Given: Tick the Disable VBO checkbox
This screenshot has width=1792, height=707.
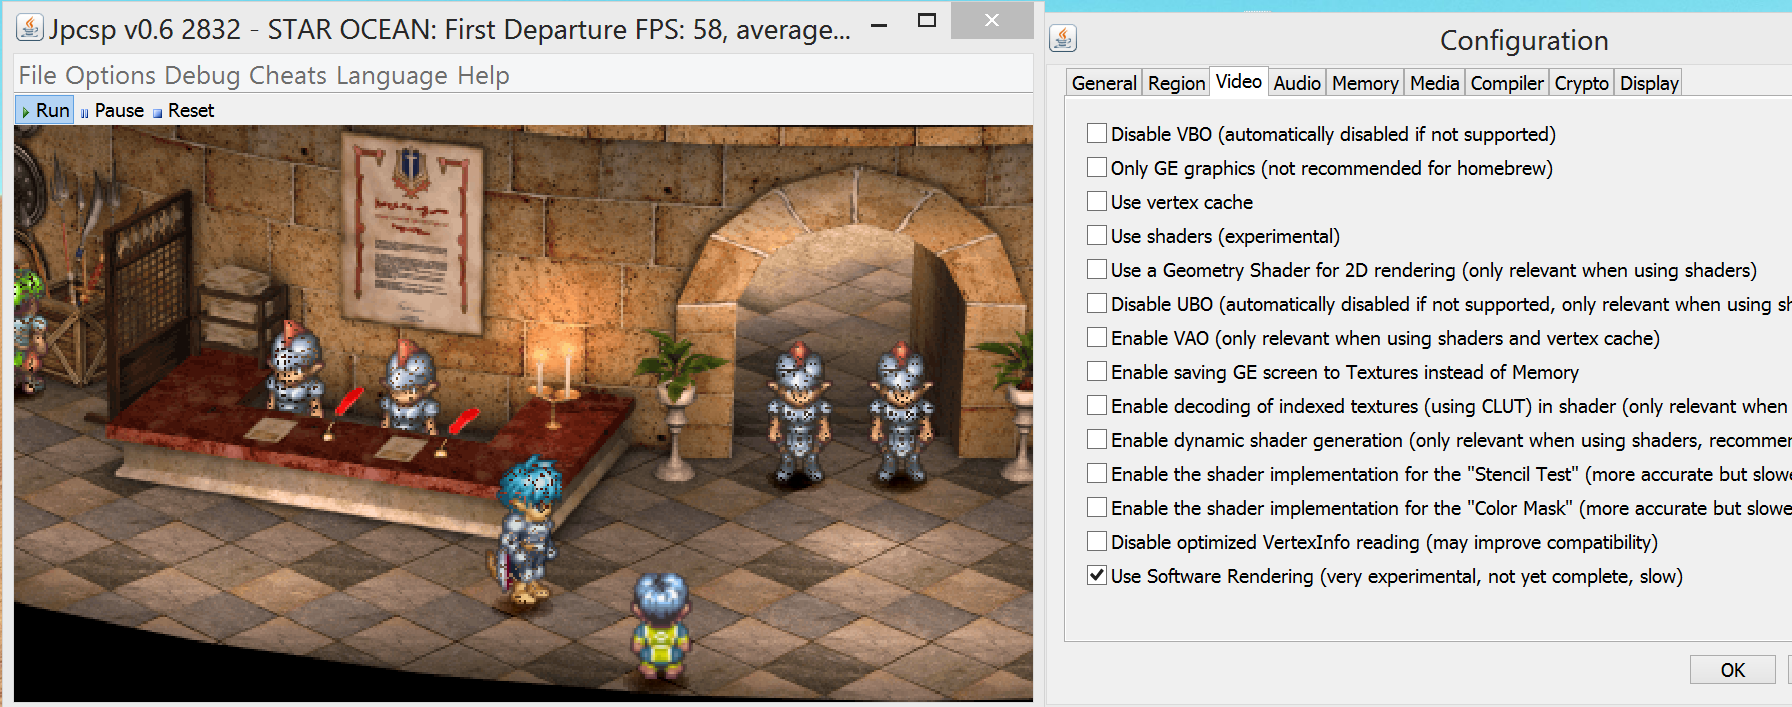Looking at the screenshot, I should click(1097, 133).
